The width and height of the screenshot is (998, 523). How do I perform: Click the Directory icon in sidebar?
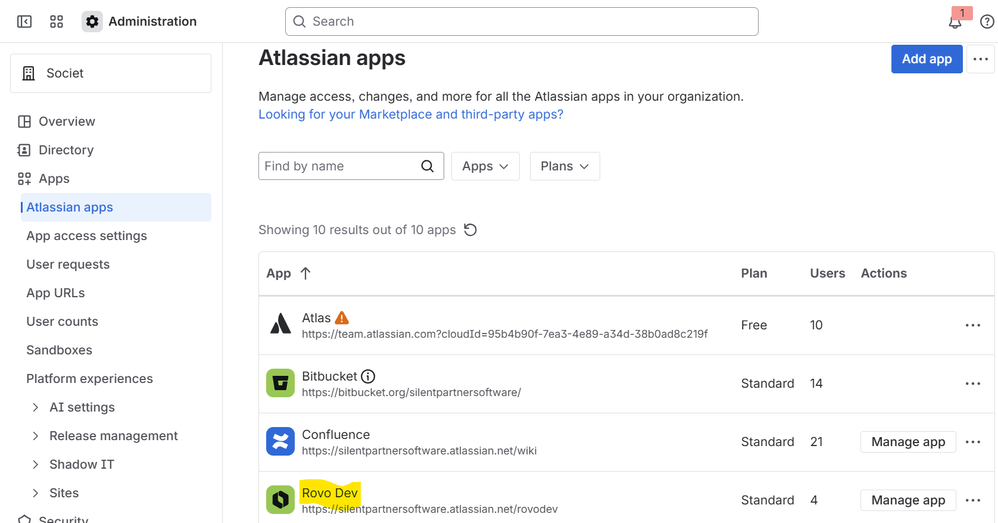click(x=24, y=150)
